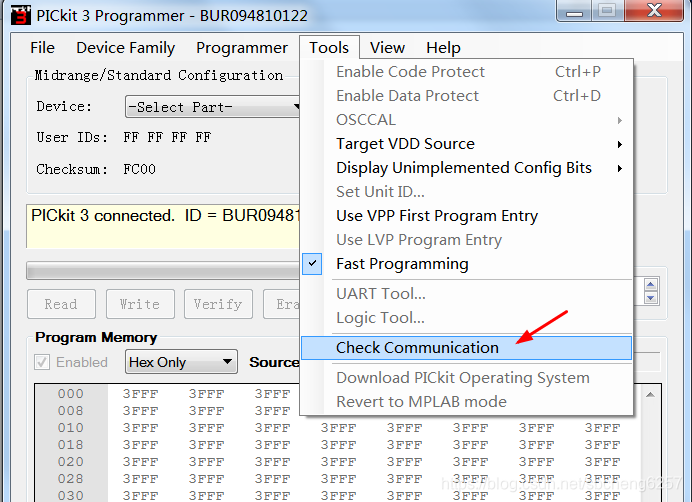Click the first 3FFF cell in row 000

point(140,394)
